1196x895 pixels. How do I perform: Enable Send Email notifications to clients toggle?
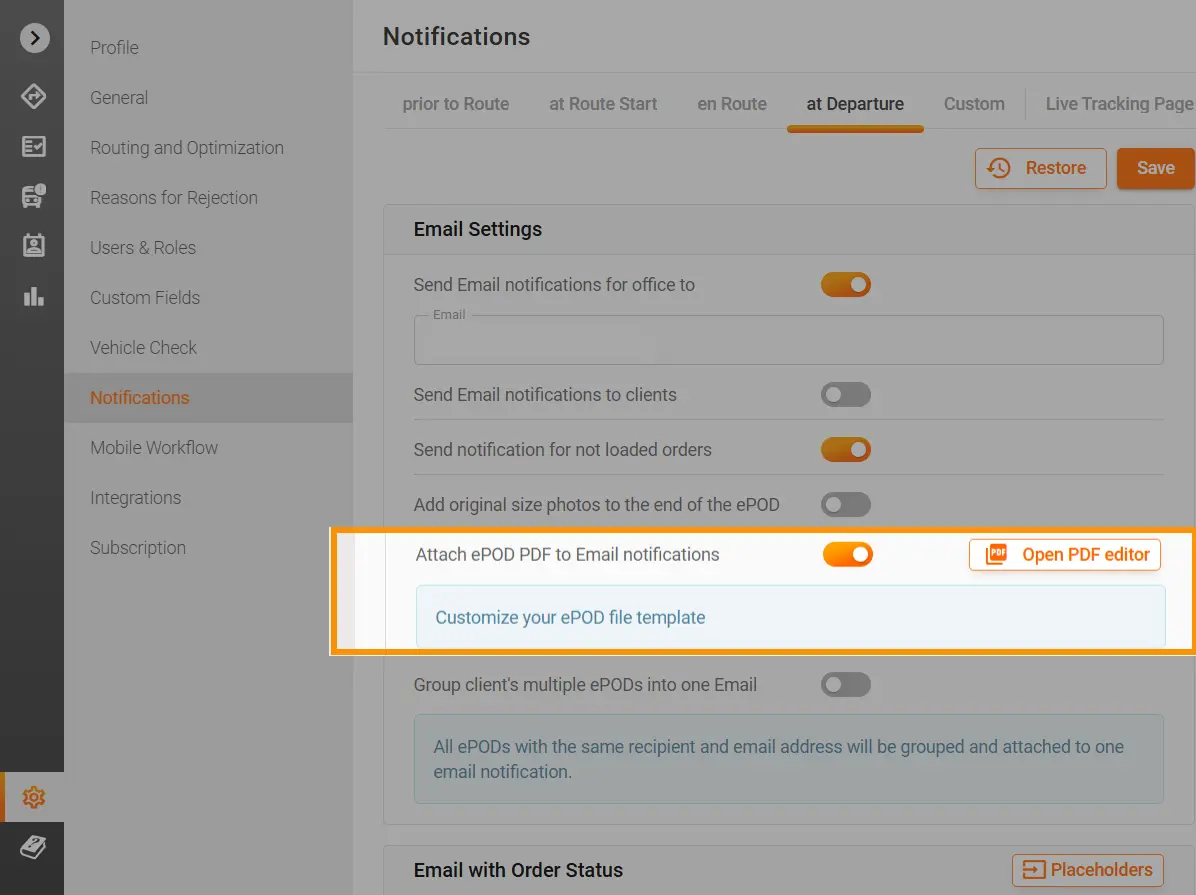(846, 394)
